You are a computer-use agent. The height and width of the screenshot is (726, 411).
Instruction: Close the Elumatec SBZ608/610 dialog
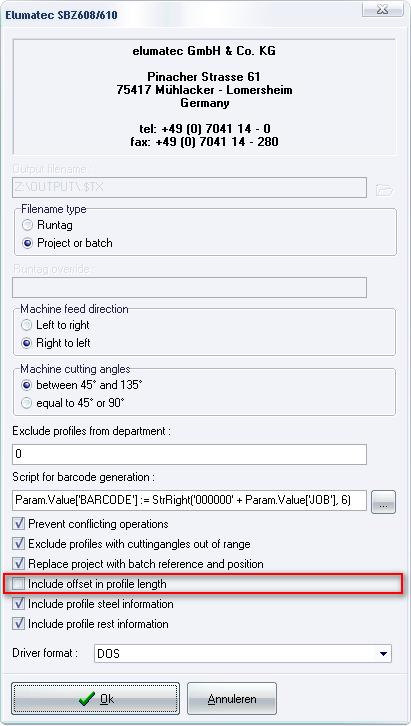(x=382, y=10)
